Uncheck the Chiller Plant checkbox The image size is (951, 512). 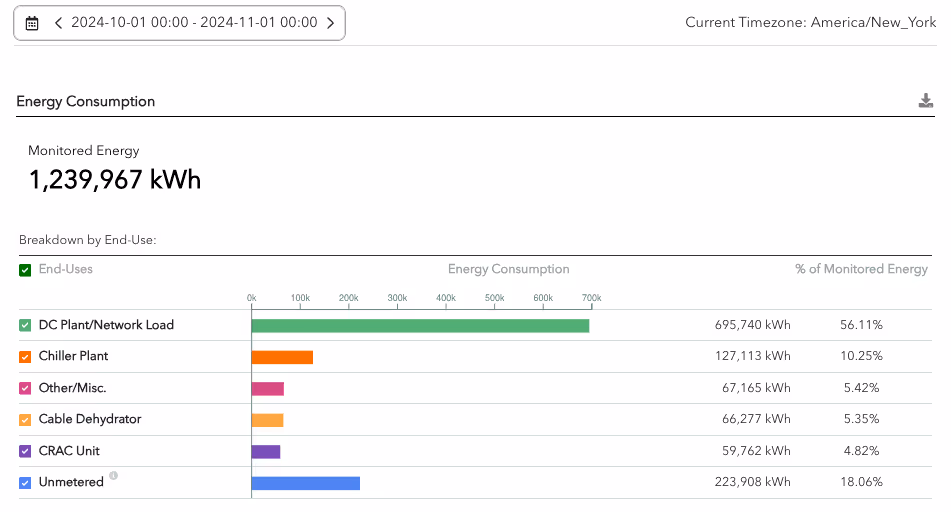click(25, 357)
